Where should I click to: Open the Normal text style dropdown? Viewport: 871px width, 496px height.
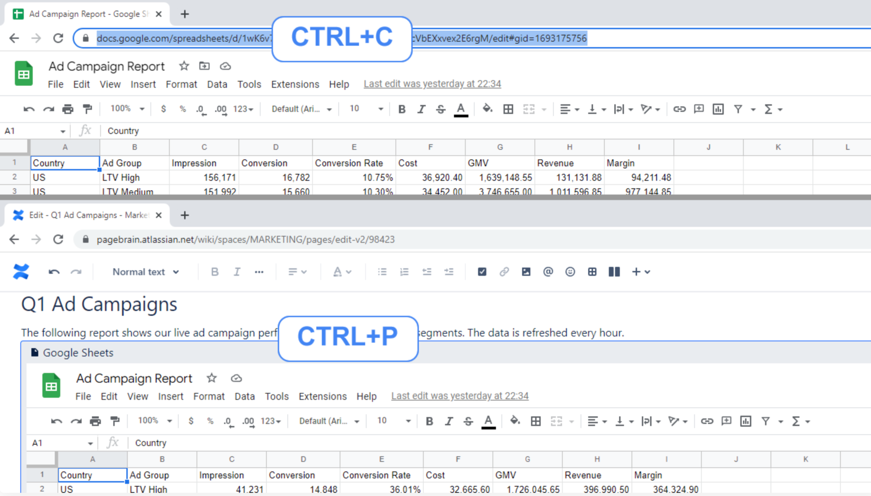pos(146,272)
